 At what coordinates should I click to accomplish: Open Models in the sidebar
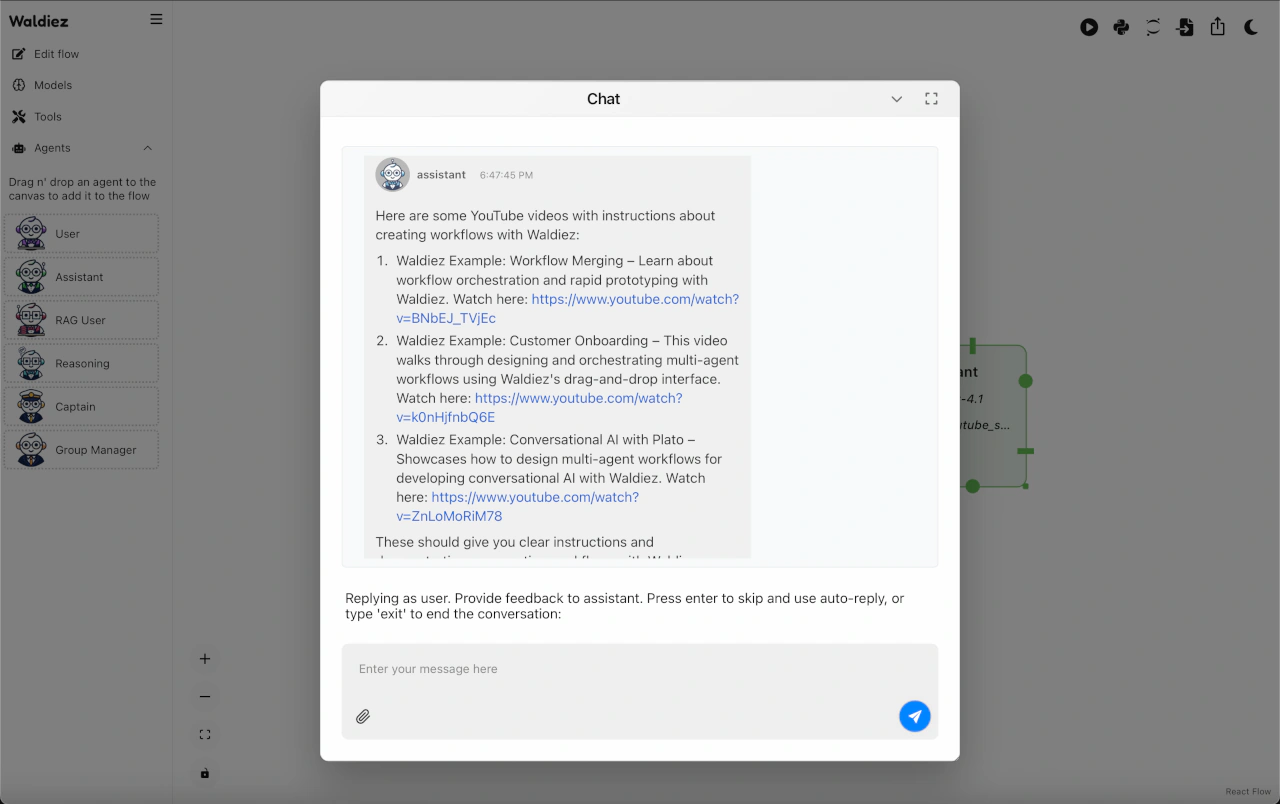tap(53, 85)
